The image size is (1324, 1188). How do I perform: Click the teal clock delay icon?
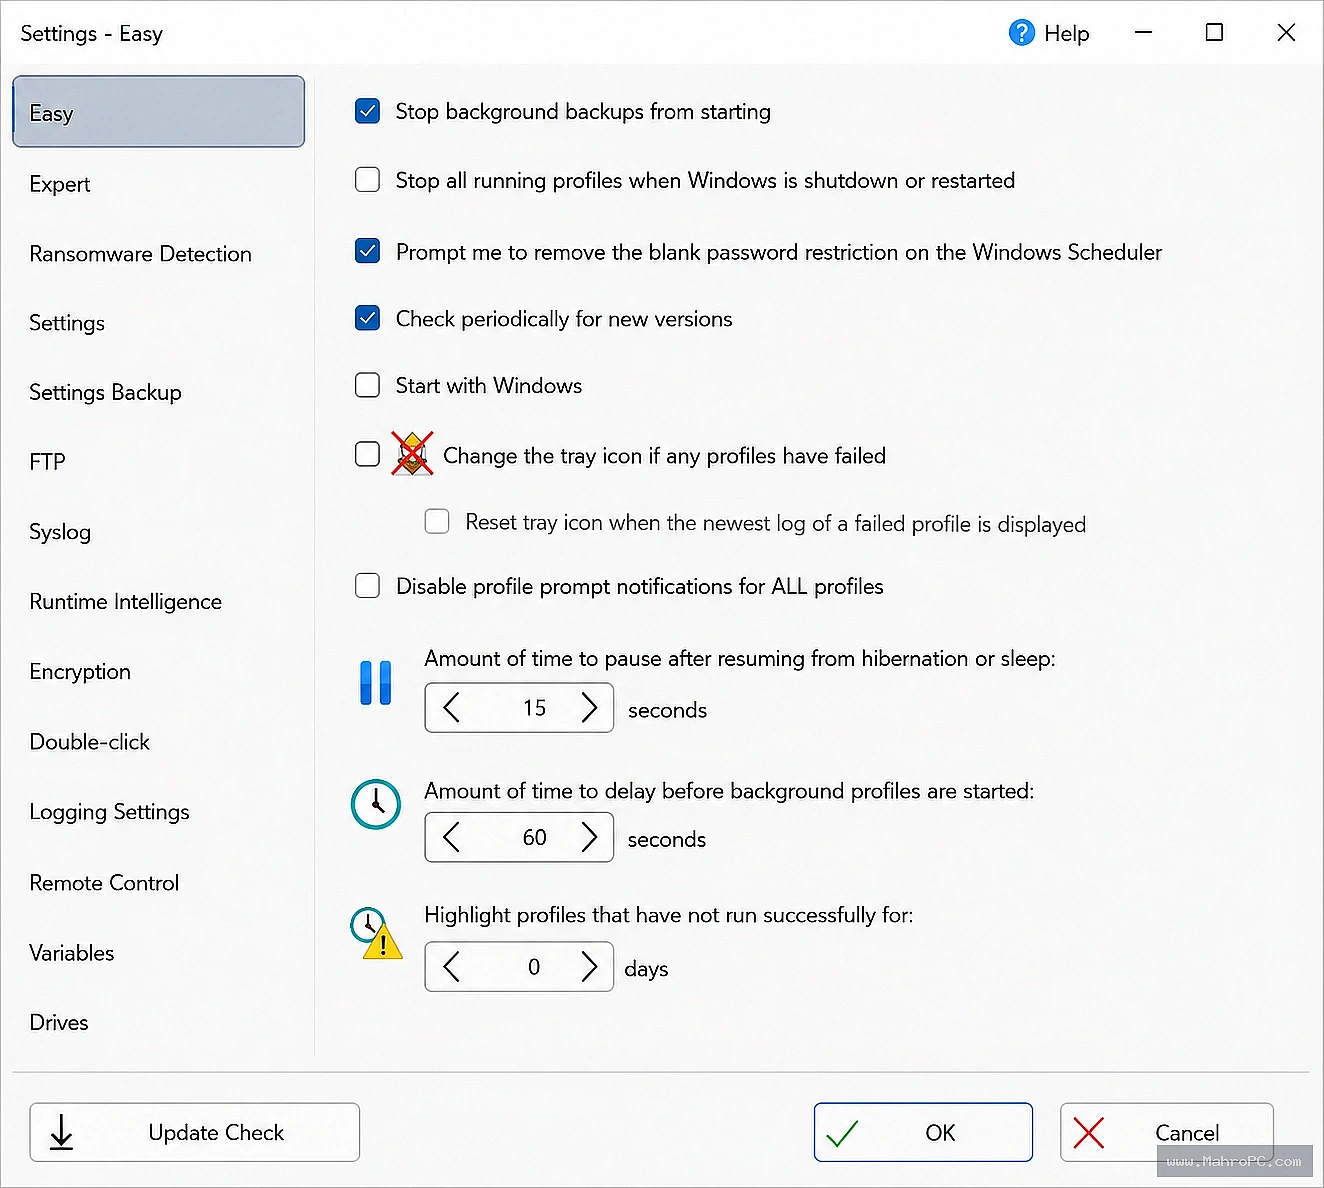coord(376,804)
